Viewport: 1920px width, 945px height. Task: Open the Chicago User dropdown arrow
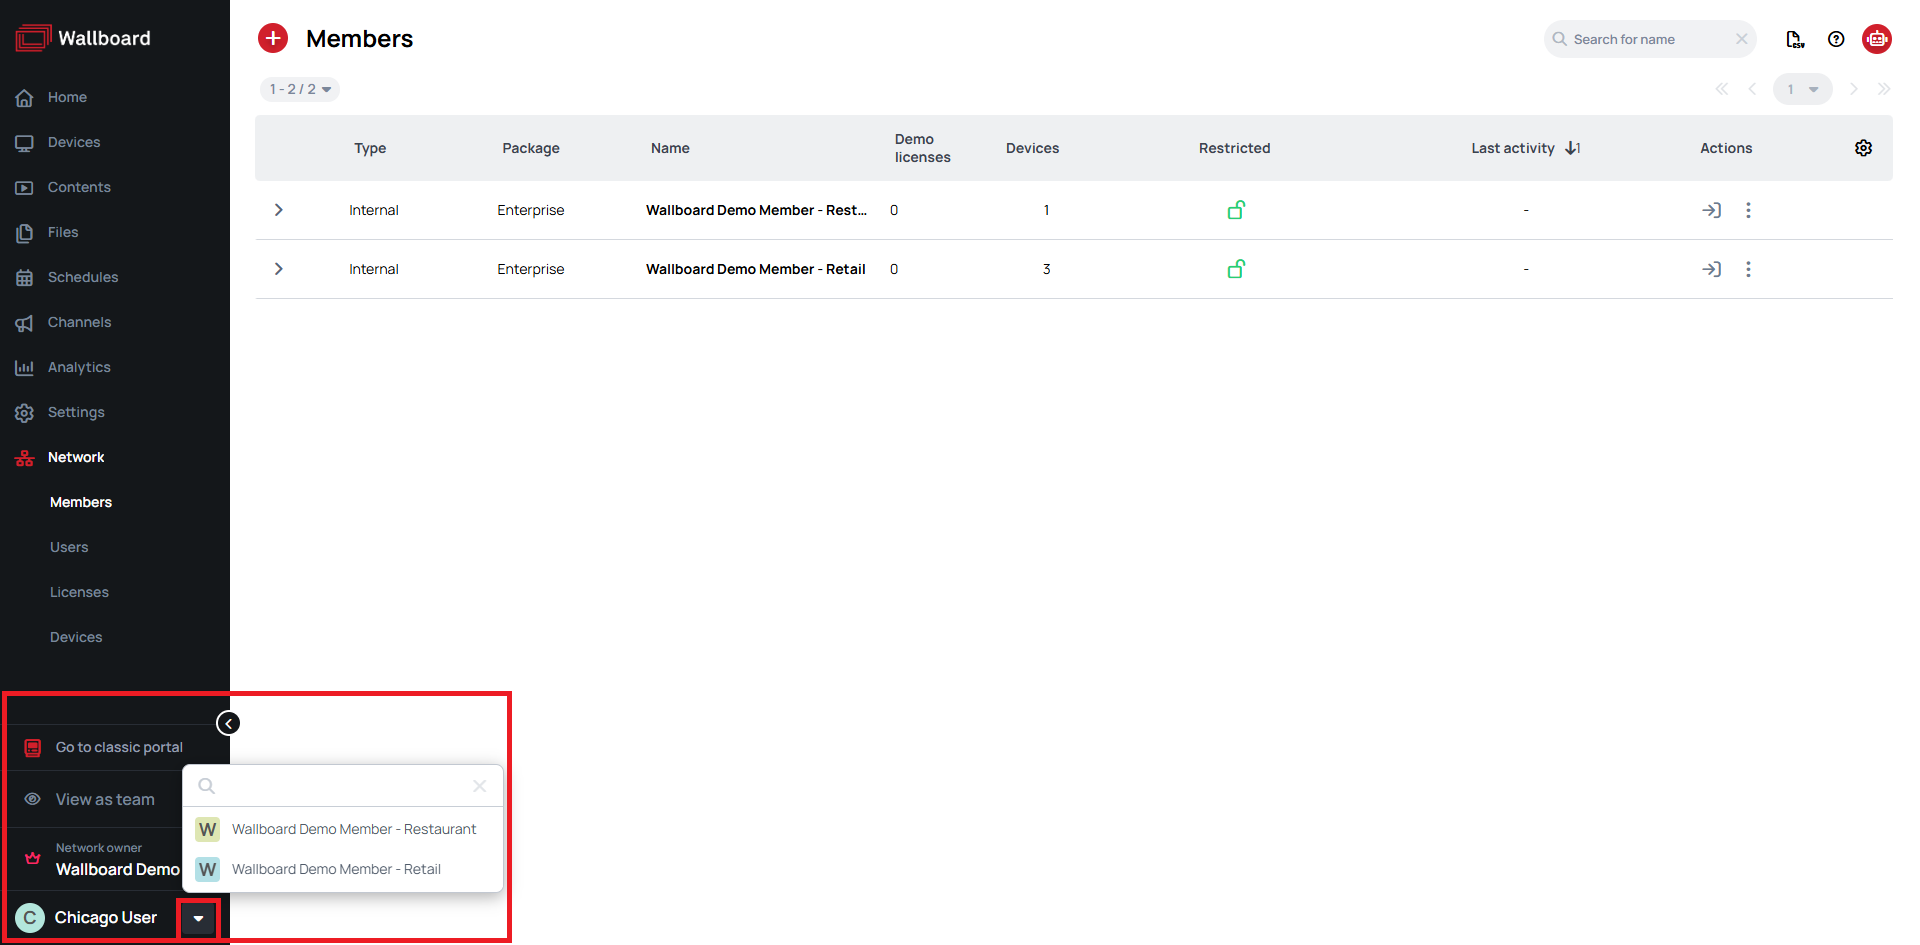(198, 918)
